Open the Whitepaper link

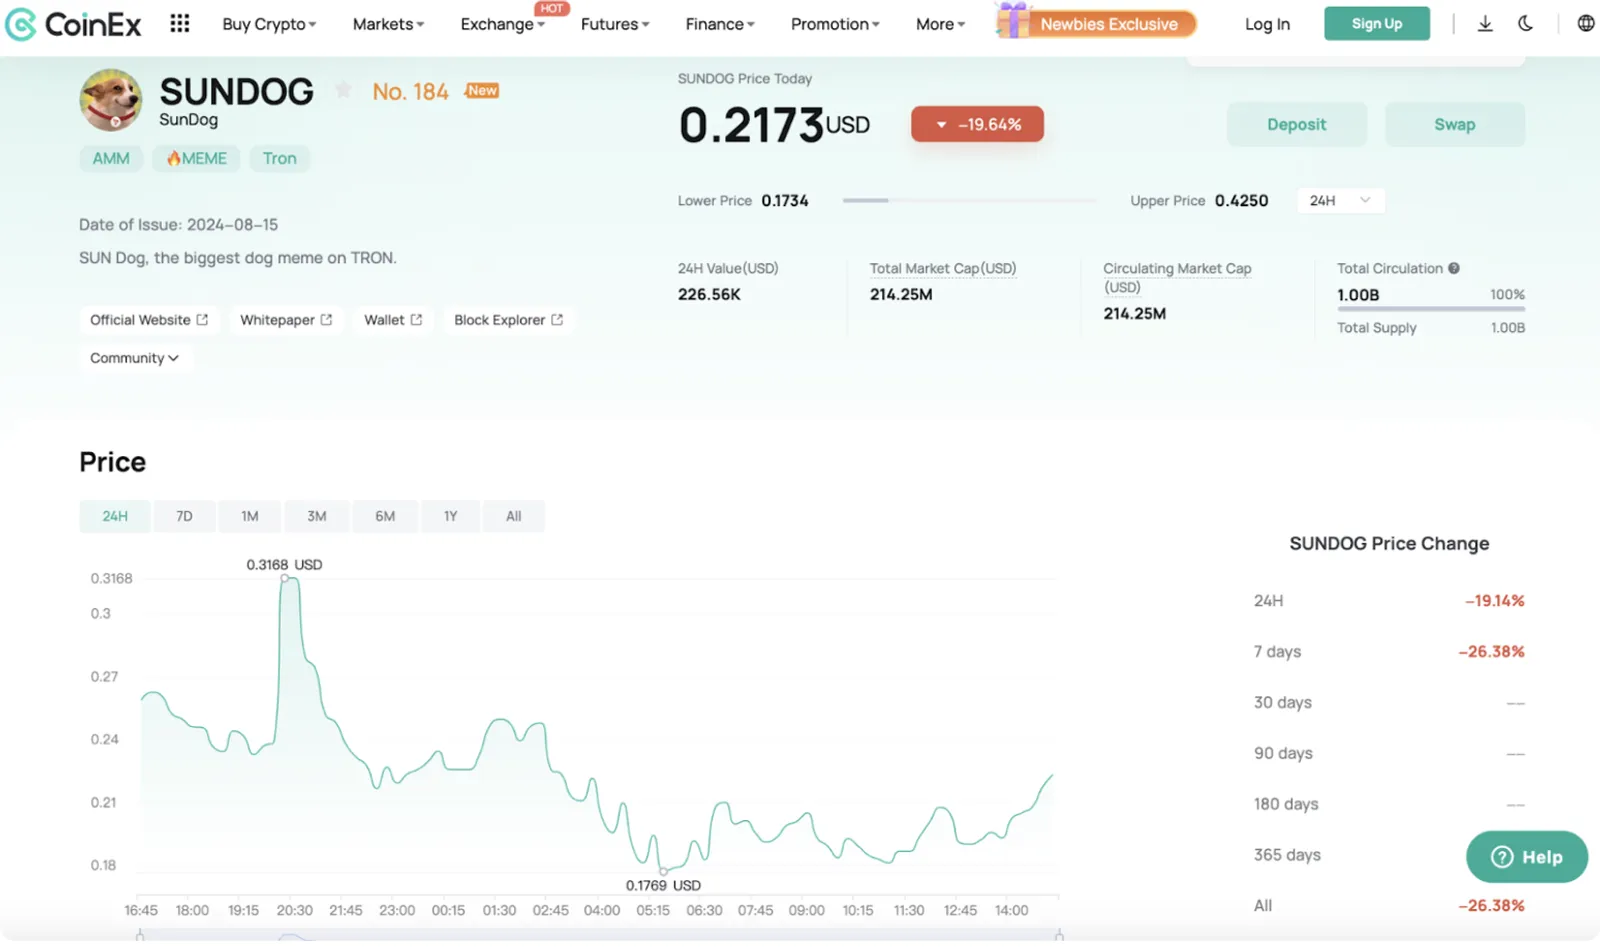tap(286, 320)
